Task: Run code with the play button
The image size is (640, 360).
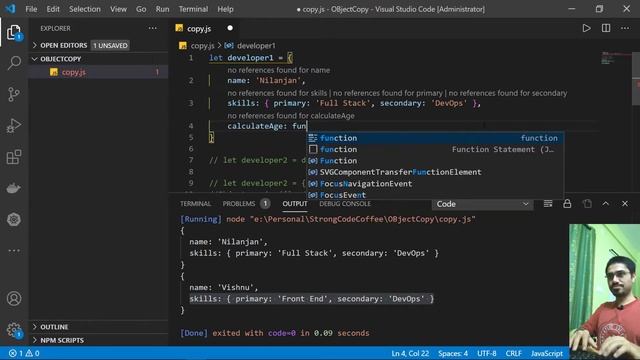Action: (x=587, y=28)
